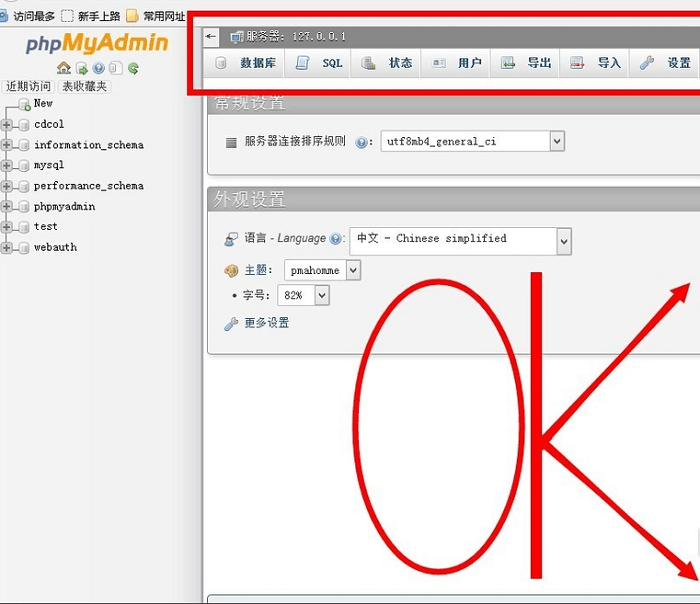Viewport: 700px width, 604px height.
Task: Open cdcol database name
Action: (49, 124)
